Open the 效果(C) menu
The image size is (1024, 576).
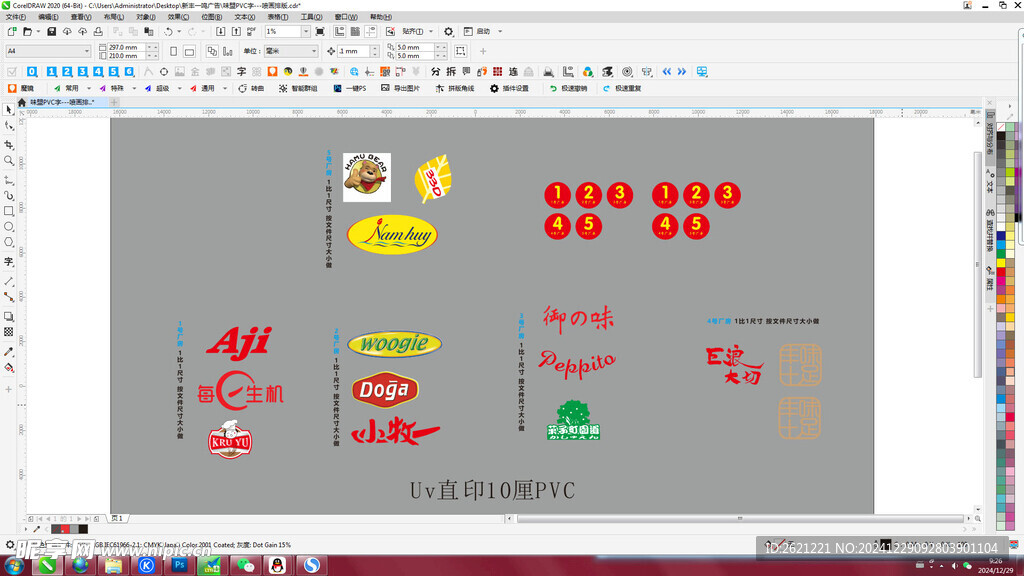click(x=178, y=17)
